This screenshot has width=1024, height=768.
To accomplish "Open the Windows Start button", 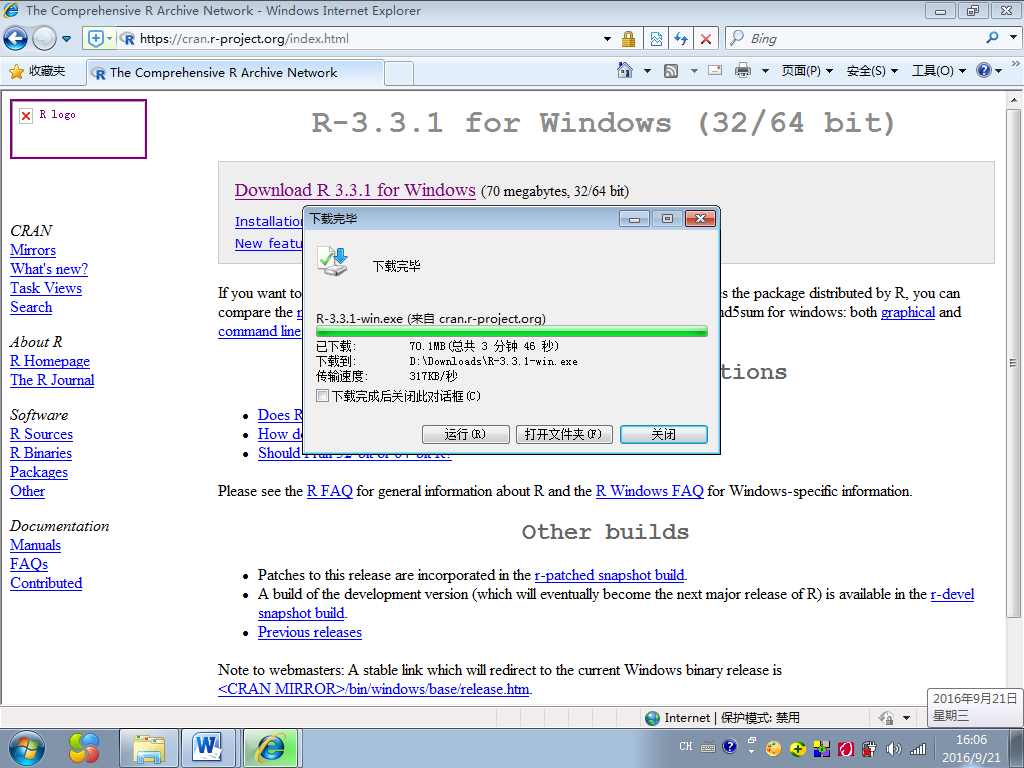I will tap(27, 748).
